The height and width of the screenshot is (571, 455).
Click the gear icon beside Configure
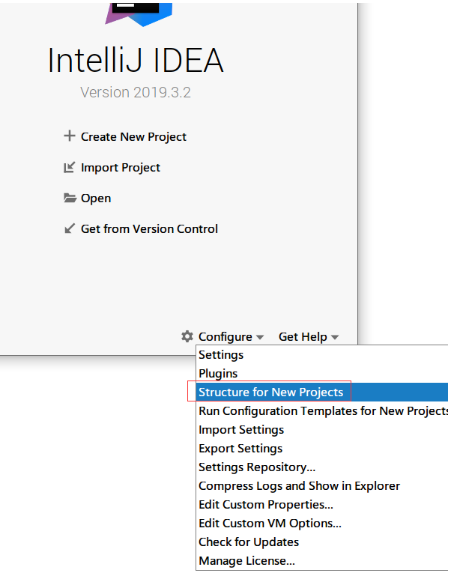(187, 336)
